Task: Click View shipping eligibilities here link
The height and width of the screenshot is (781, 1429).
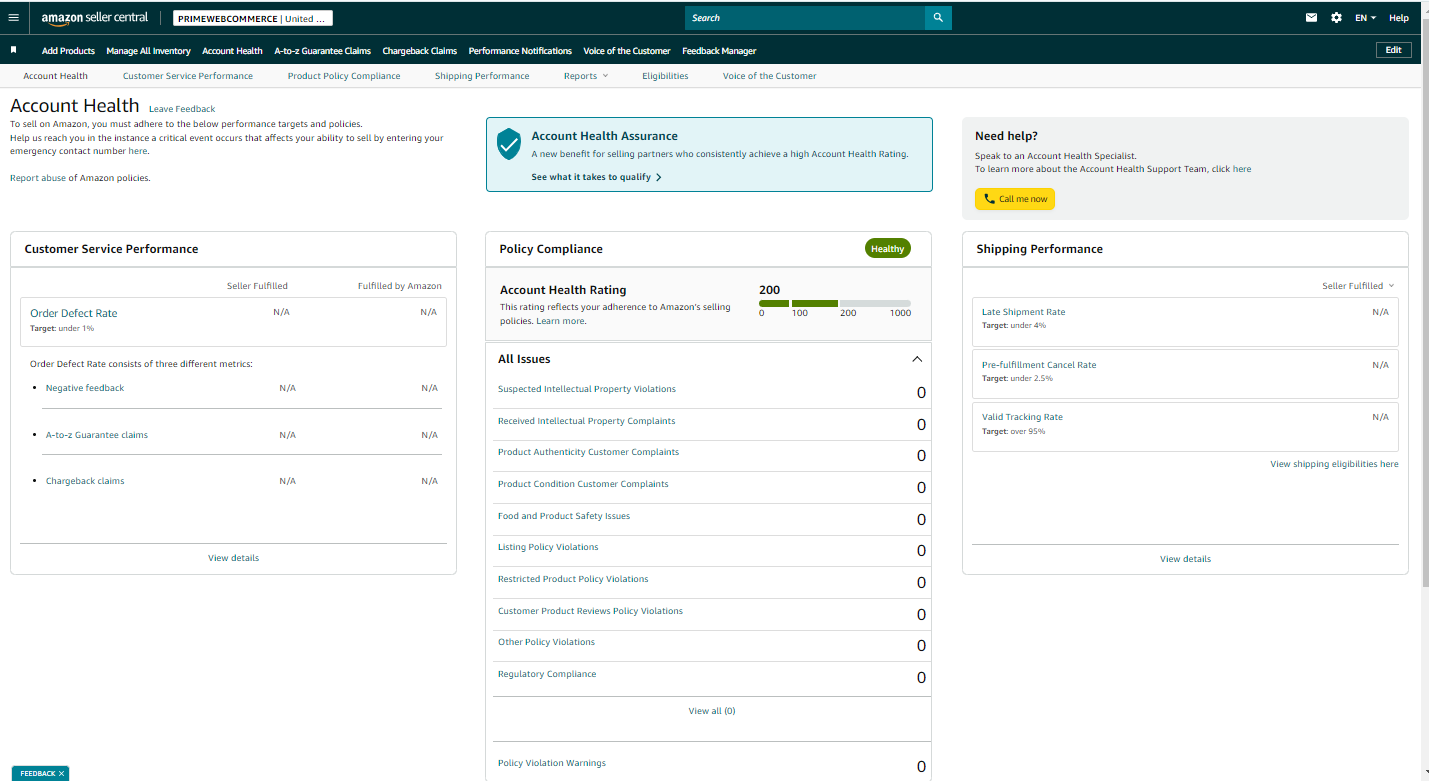Action: pos(1334,464)
